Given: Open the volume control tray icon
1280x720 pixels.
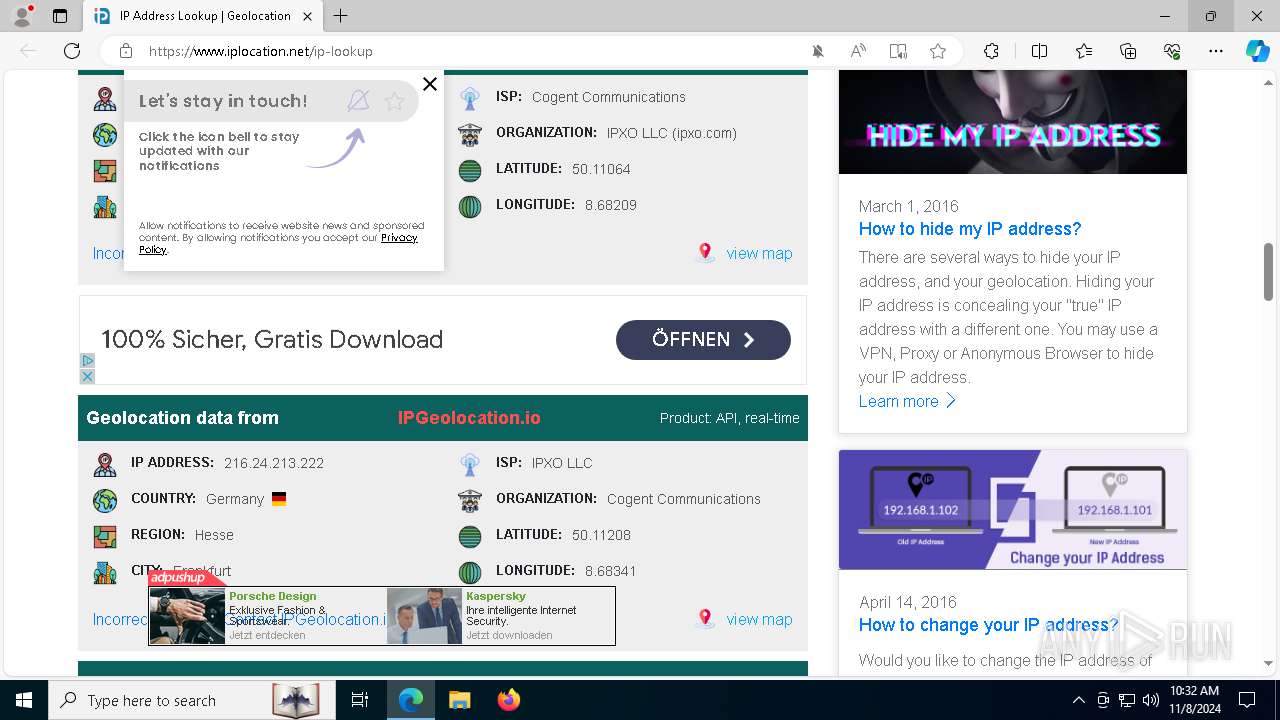Looking at the screenshot, I should 1151,700.
